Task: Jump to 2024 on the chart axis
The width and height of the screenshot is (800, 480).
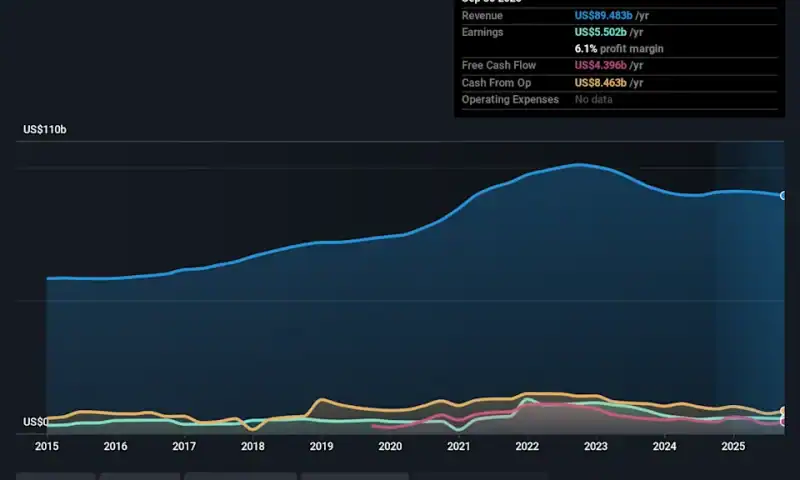Action: click(x=664, y=447)
